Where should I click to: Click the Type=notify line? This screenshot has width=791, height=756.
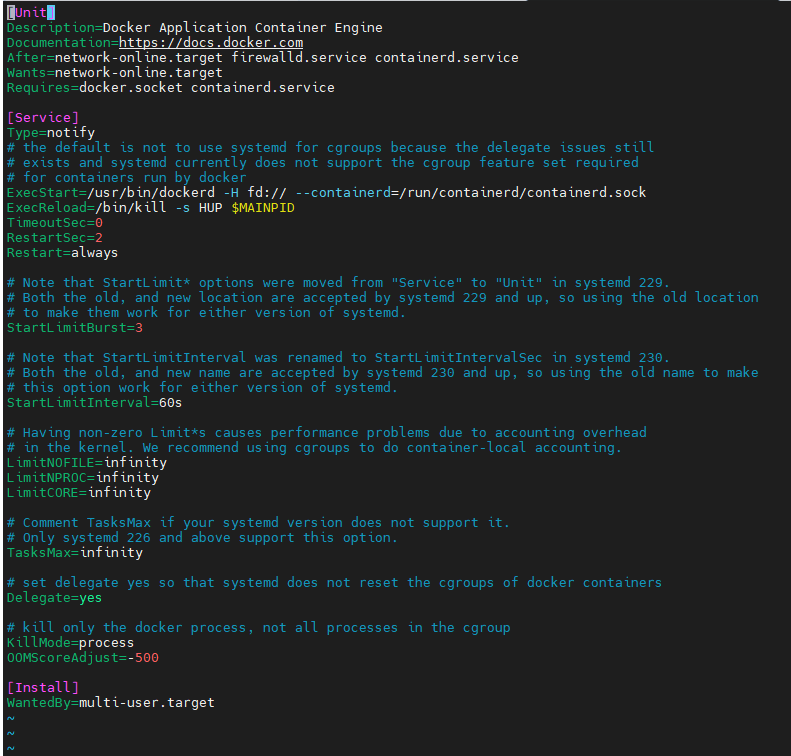[50, 133]
